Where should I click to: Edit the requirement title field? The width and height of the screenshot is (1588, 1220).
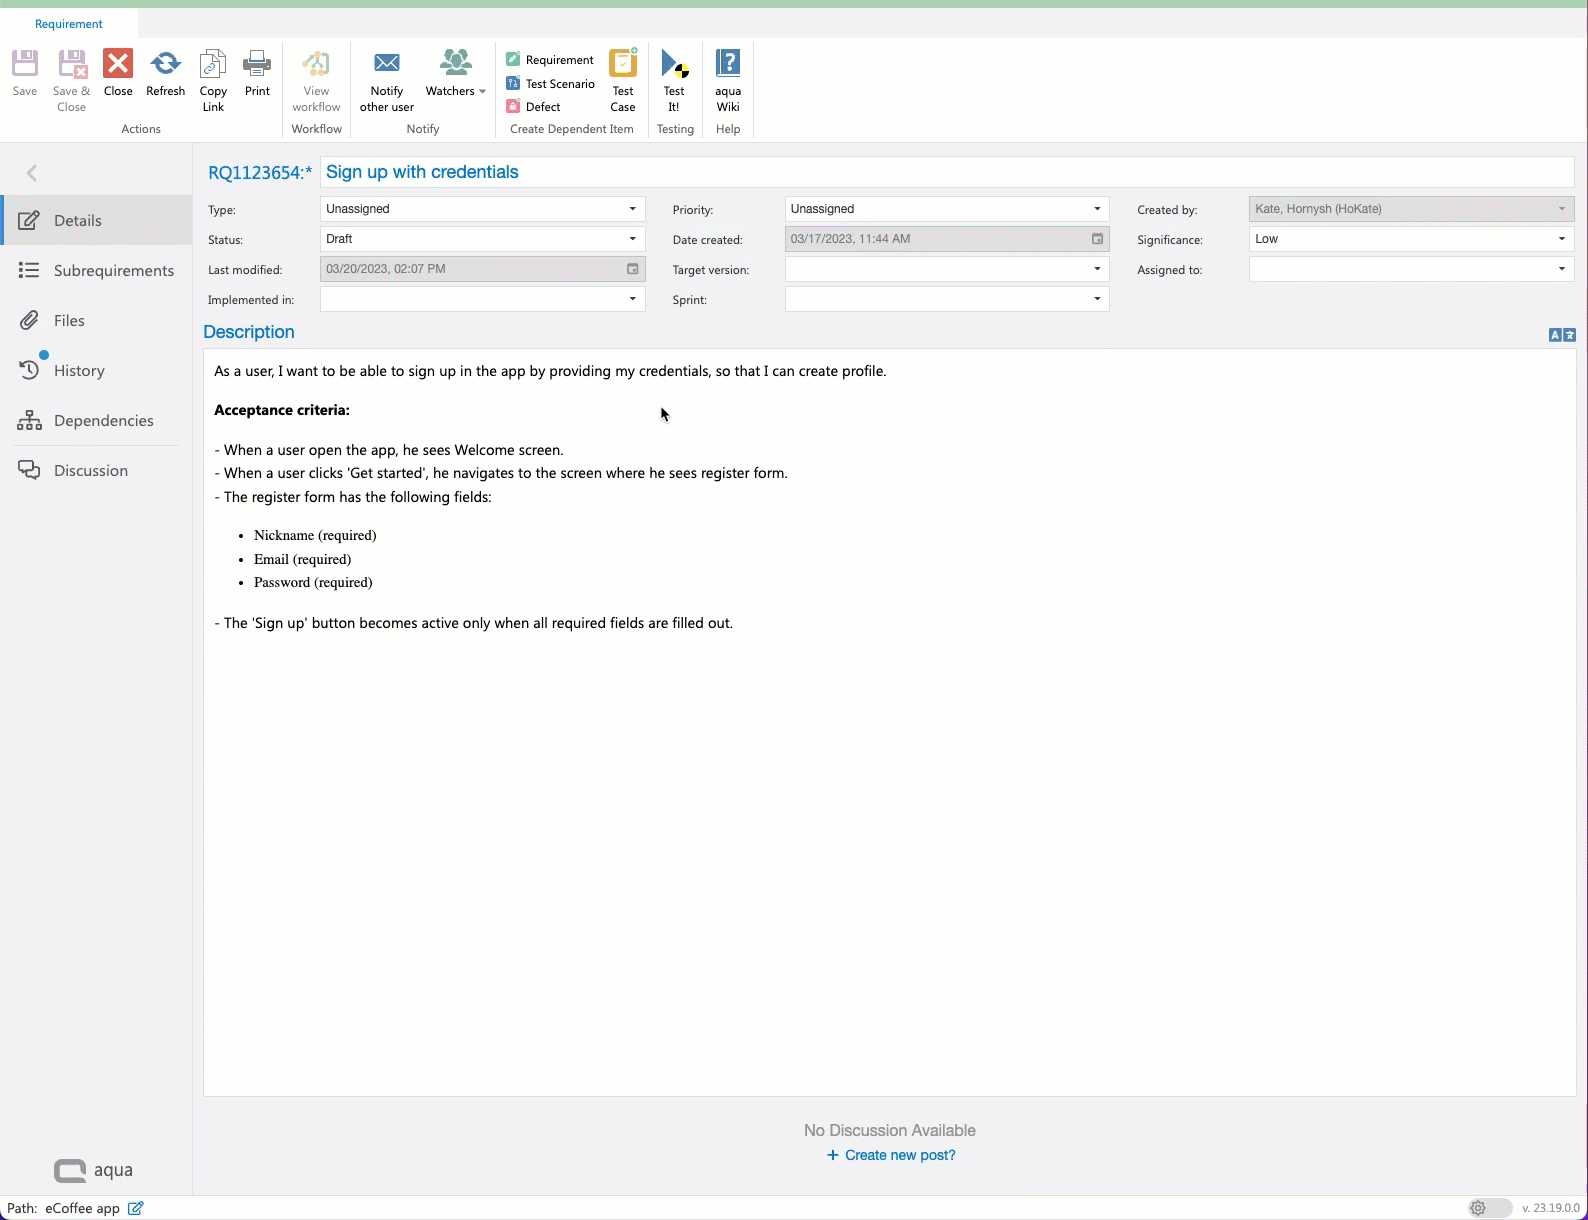[x=946, y=172]
